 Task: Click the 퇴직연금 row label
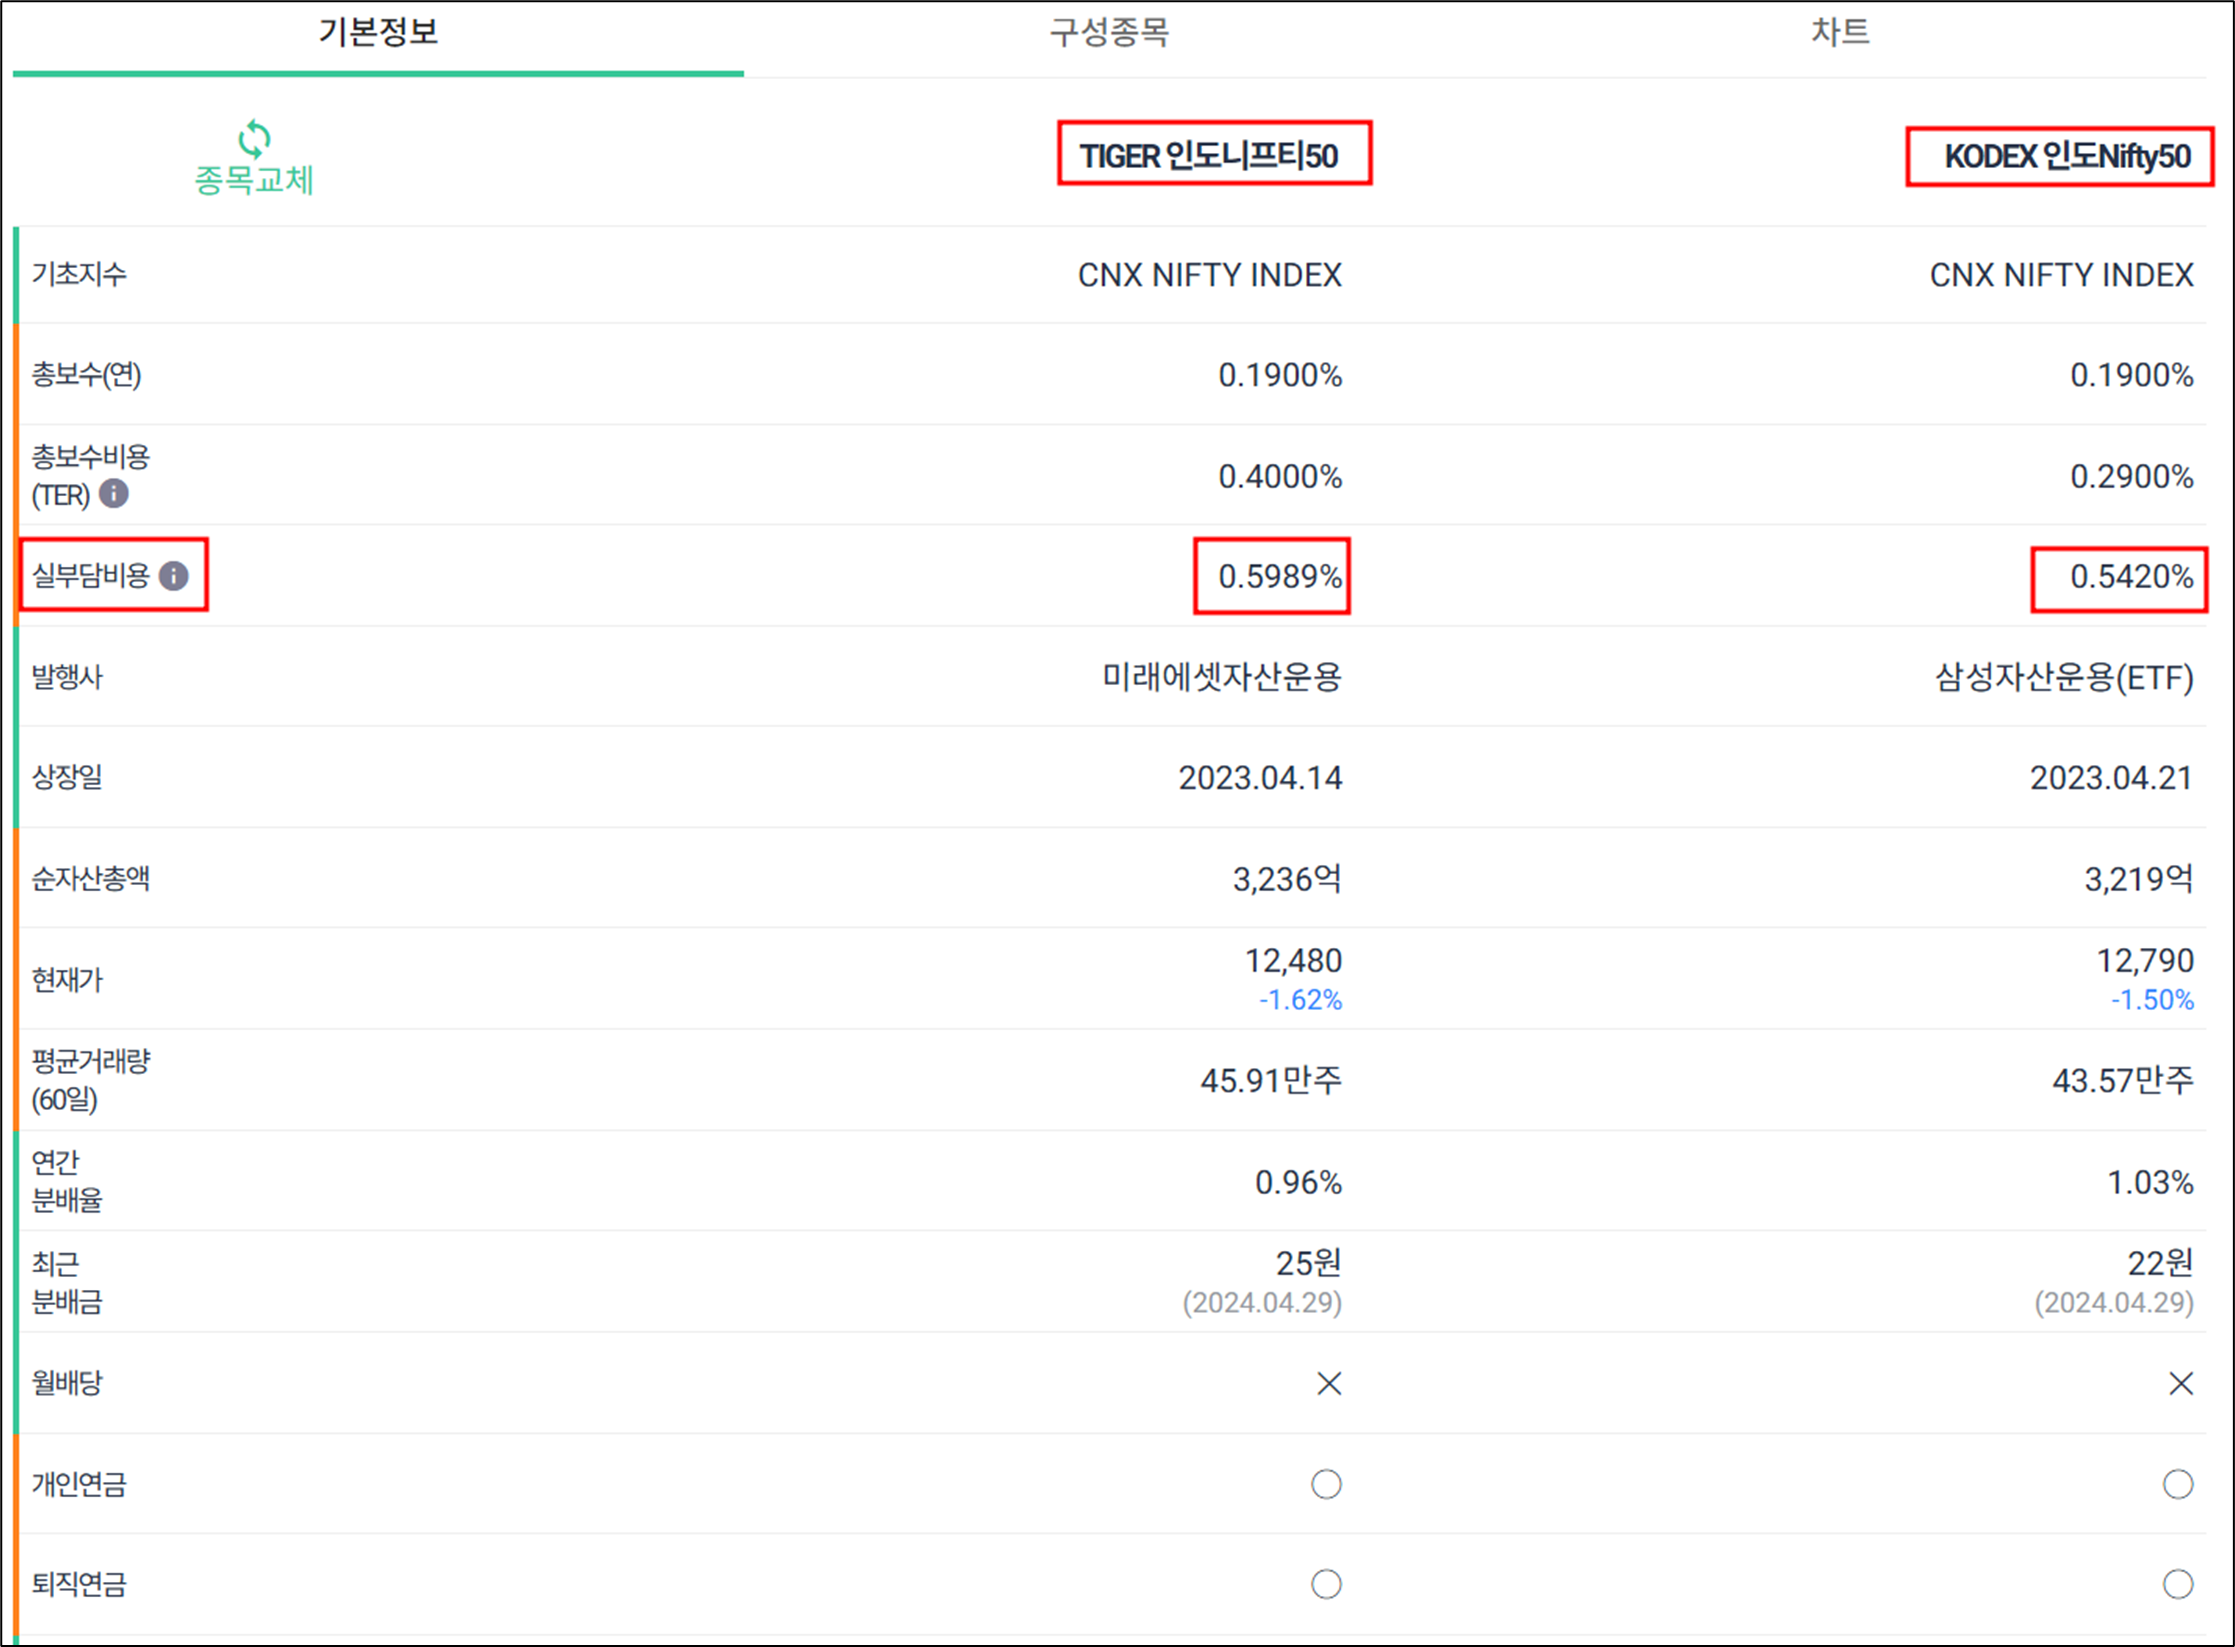(79, 1584)
